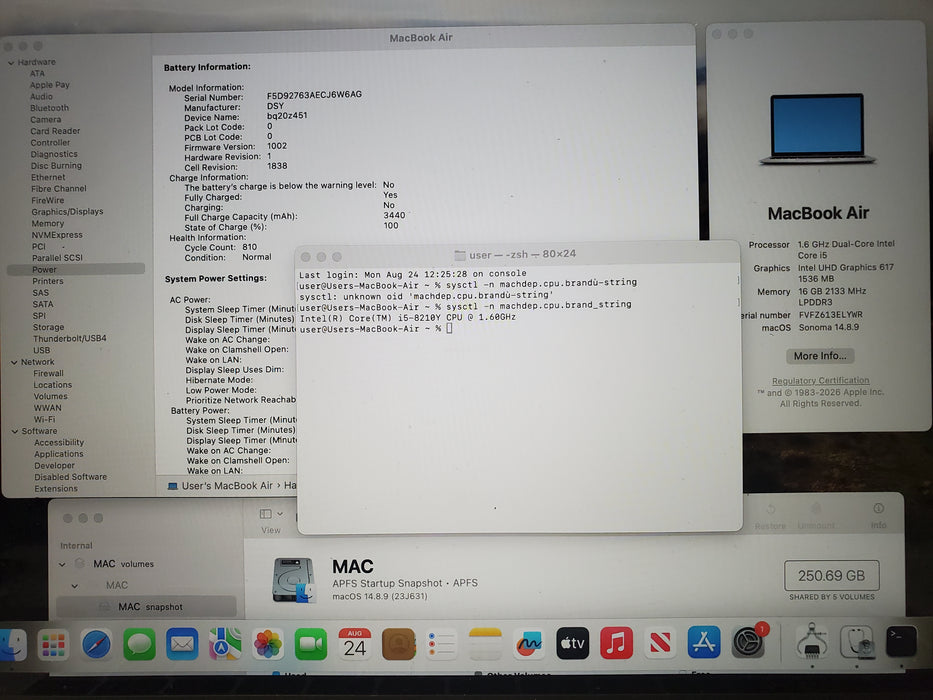933x700 pixels.
Task: Collapse the Network section in sidebar
Action: pos(14,362)
